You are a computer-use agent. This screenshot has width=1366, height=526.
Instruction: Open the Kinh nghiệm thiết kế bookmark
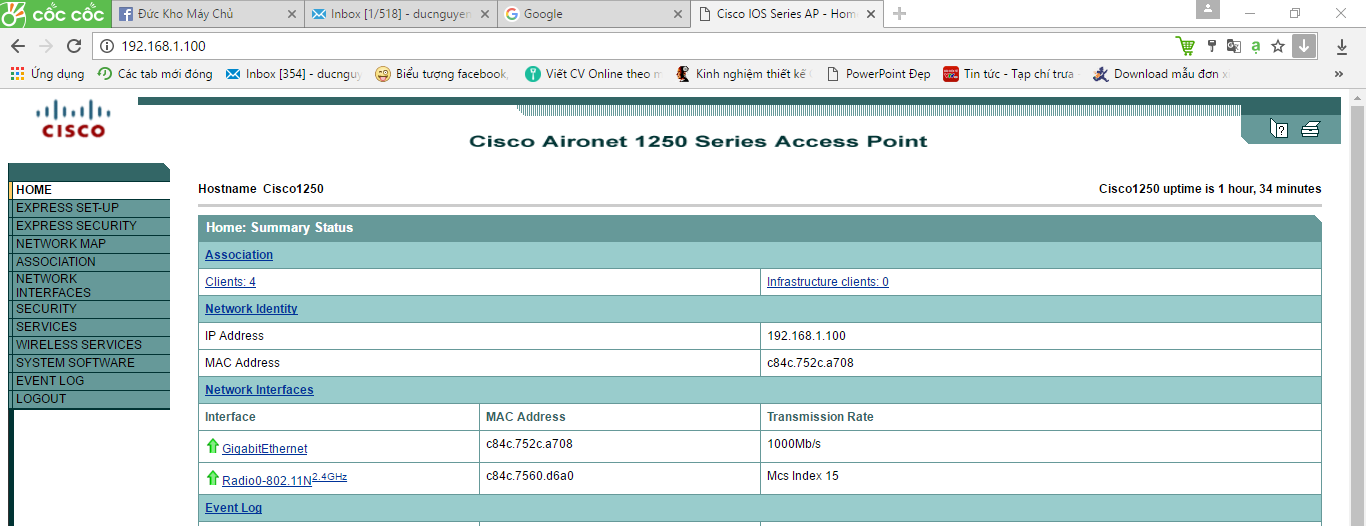pyautogui.click(x=744, y=74)
